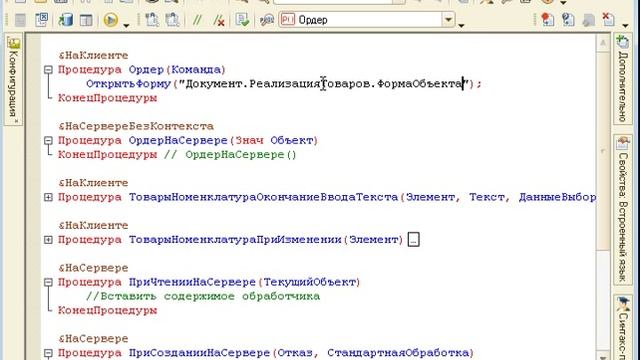
Task: Click the grey document icon at toolbar start
Action: [x=20, y=20]
